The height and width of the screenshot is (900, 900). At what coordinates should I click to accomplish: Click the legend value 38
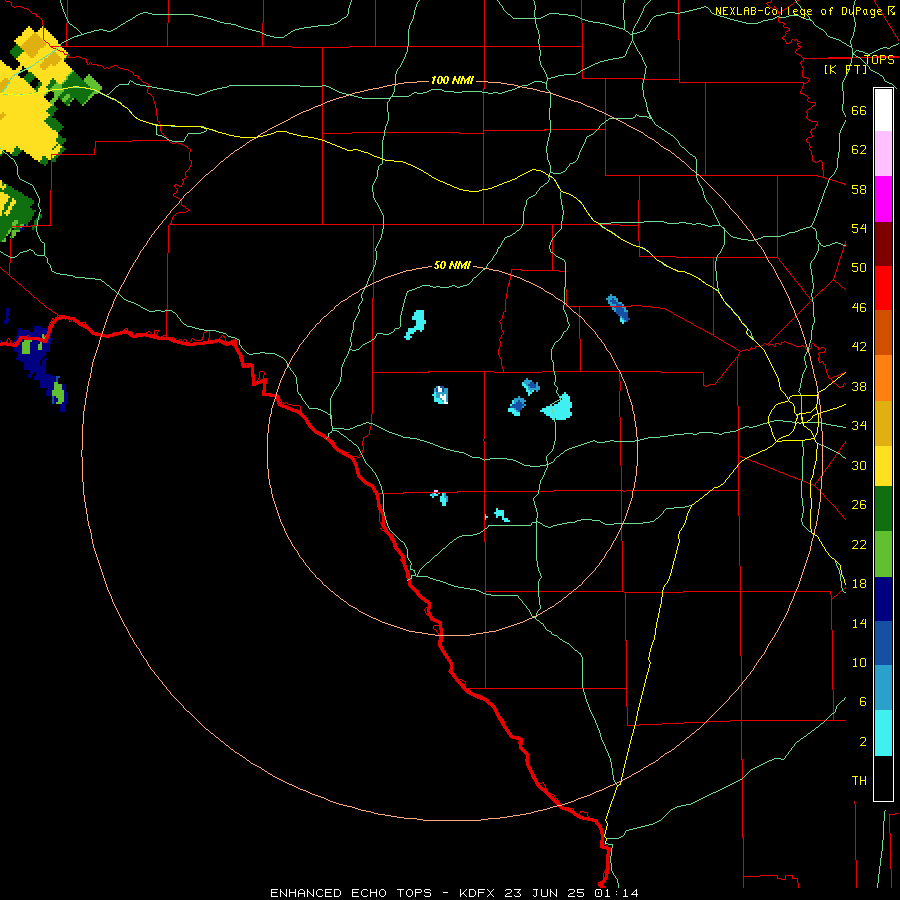coord(859,386)
